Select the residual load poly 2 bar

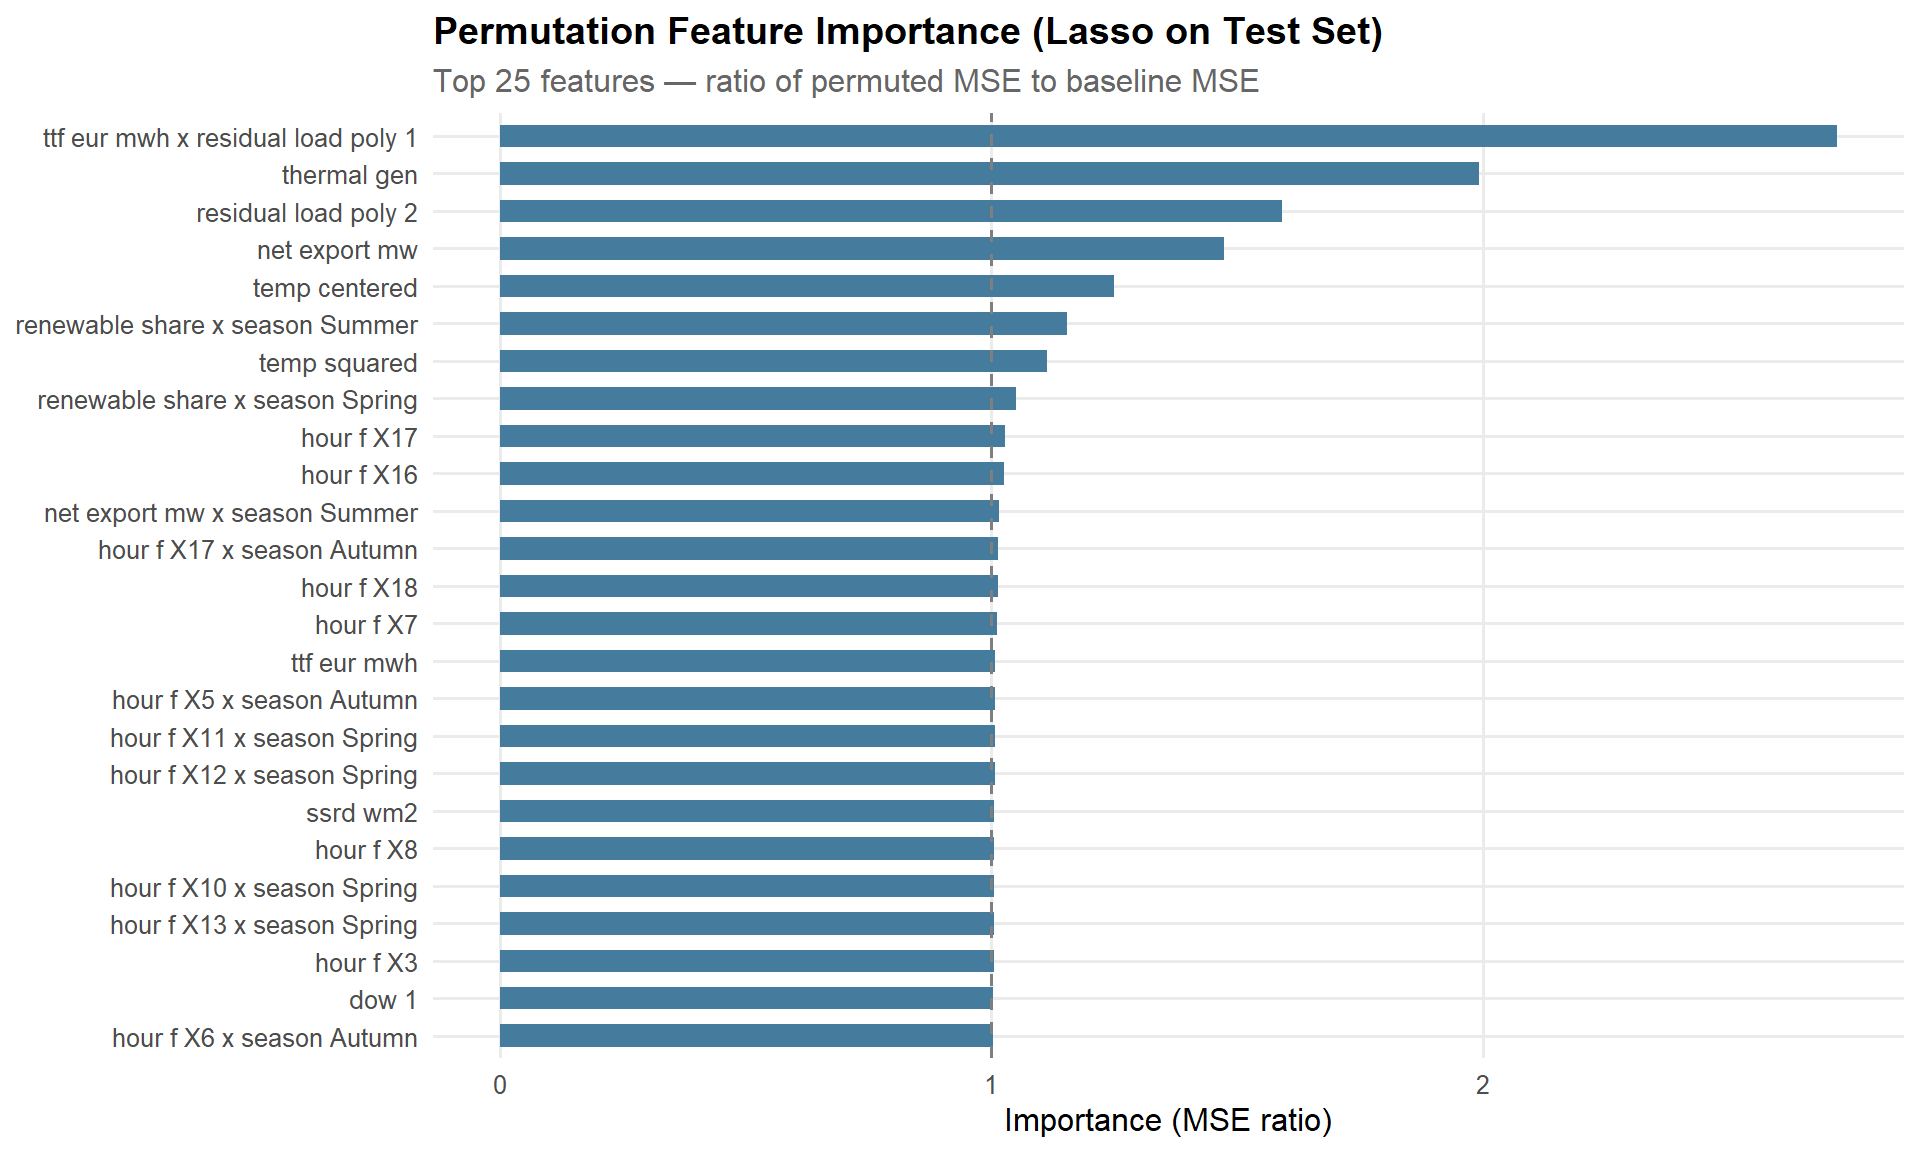(890, 211)
